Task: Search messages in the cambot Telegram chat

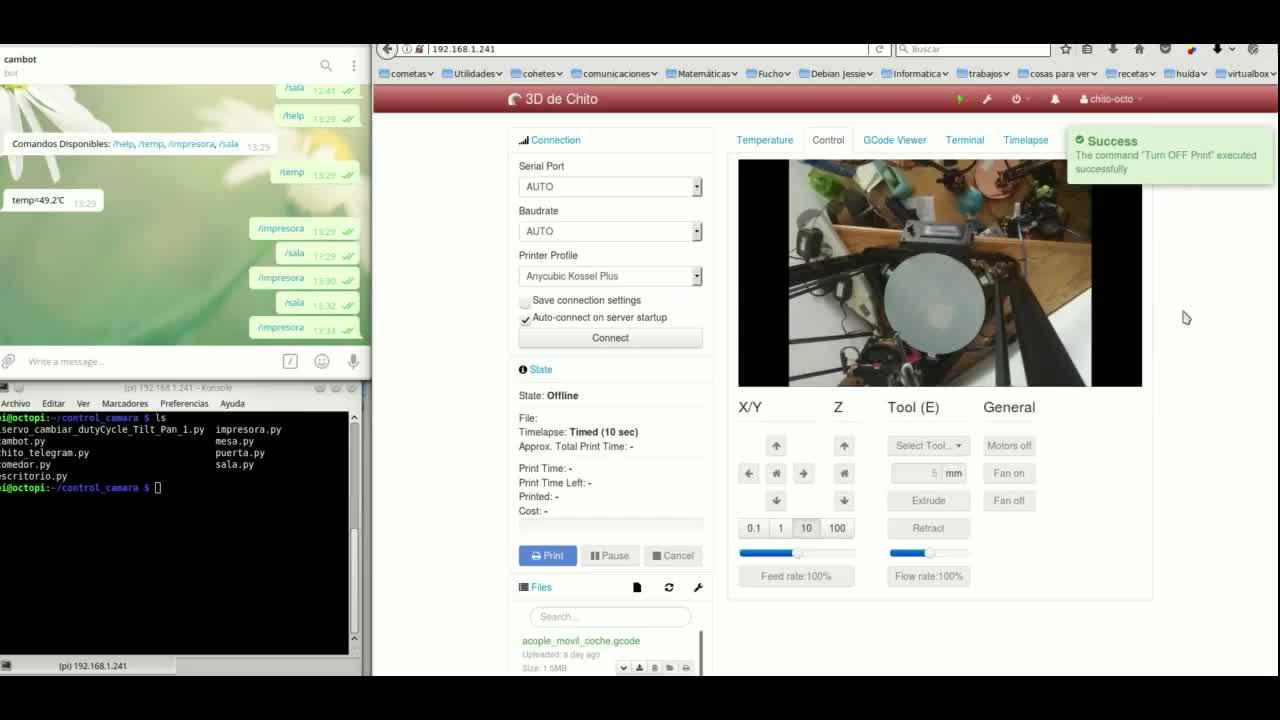Action: click(326, 66)
